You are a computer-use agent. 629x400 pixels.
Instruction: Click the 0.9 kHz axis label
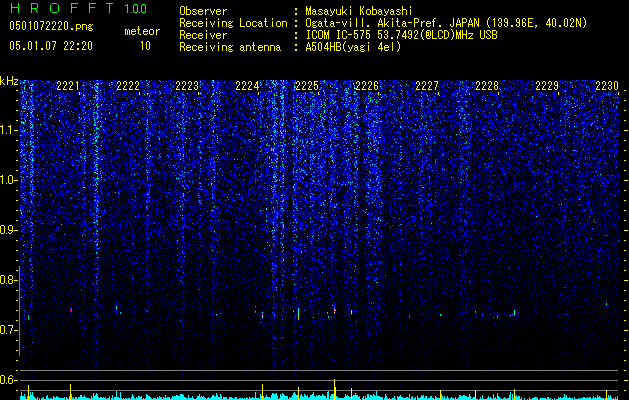pos(9,230)
